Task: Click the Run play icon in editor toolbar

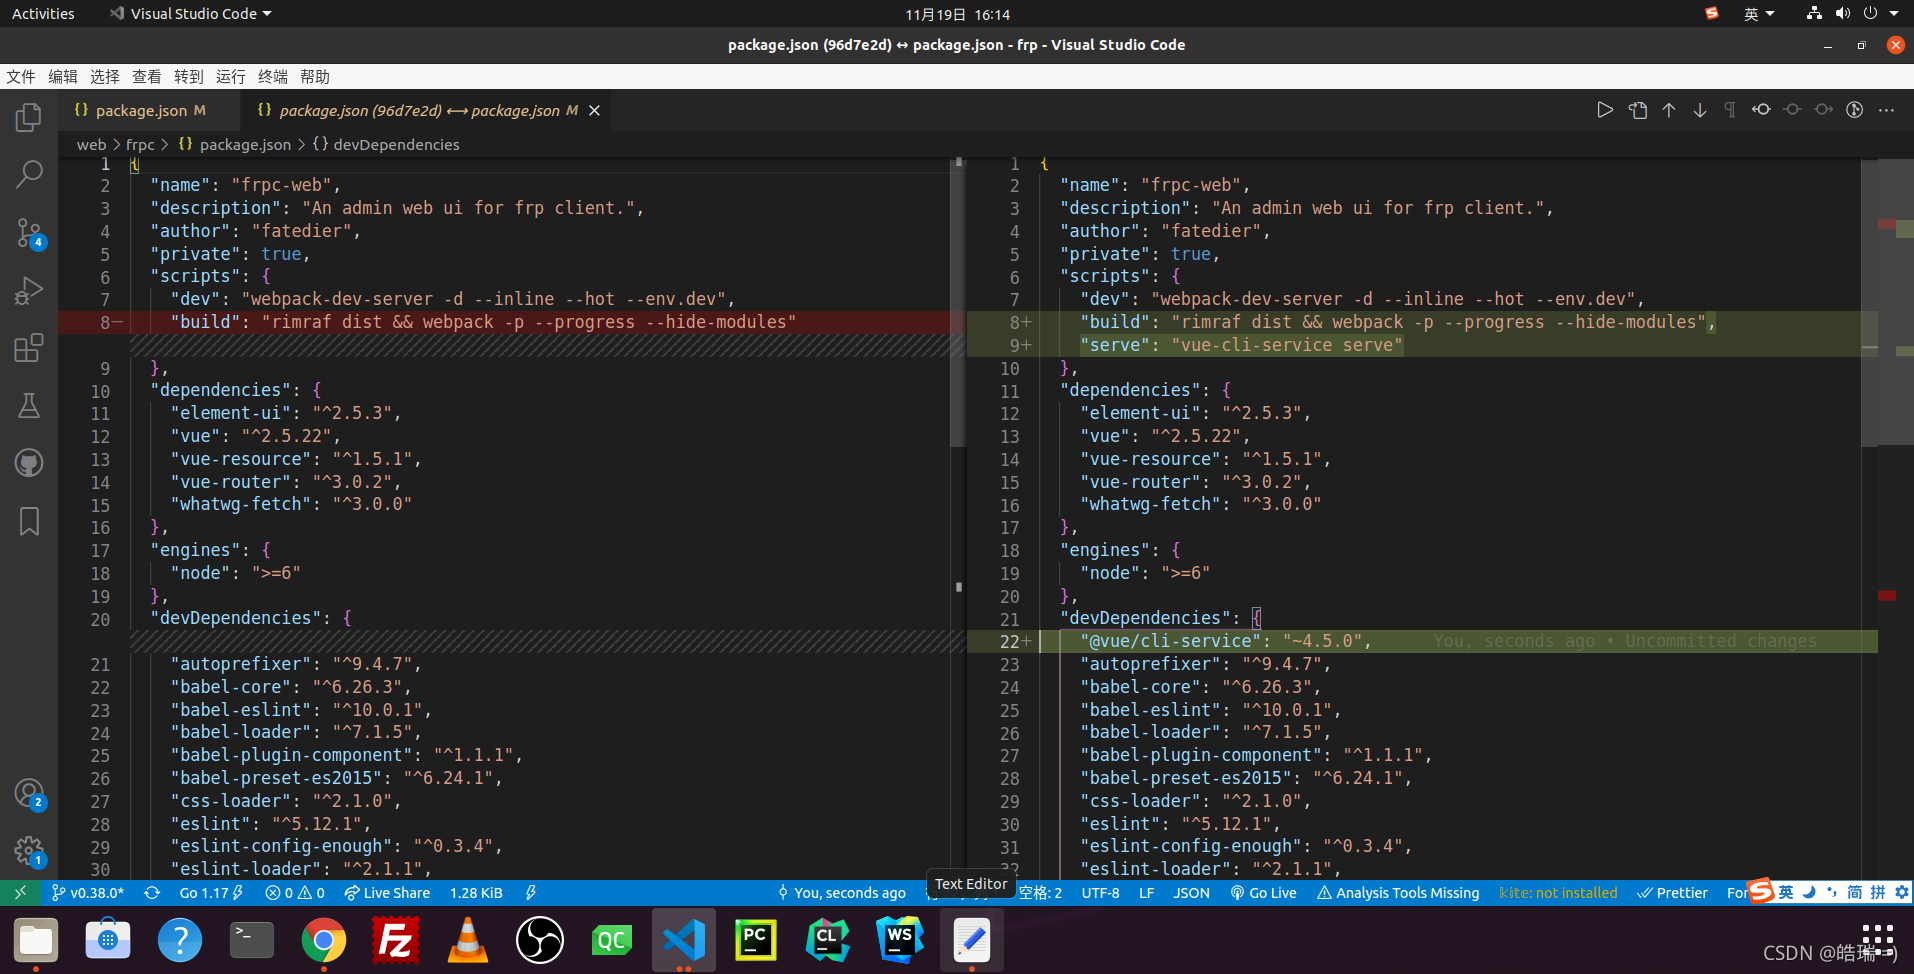Action: pyautogui.click(x=1605, y=110)
